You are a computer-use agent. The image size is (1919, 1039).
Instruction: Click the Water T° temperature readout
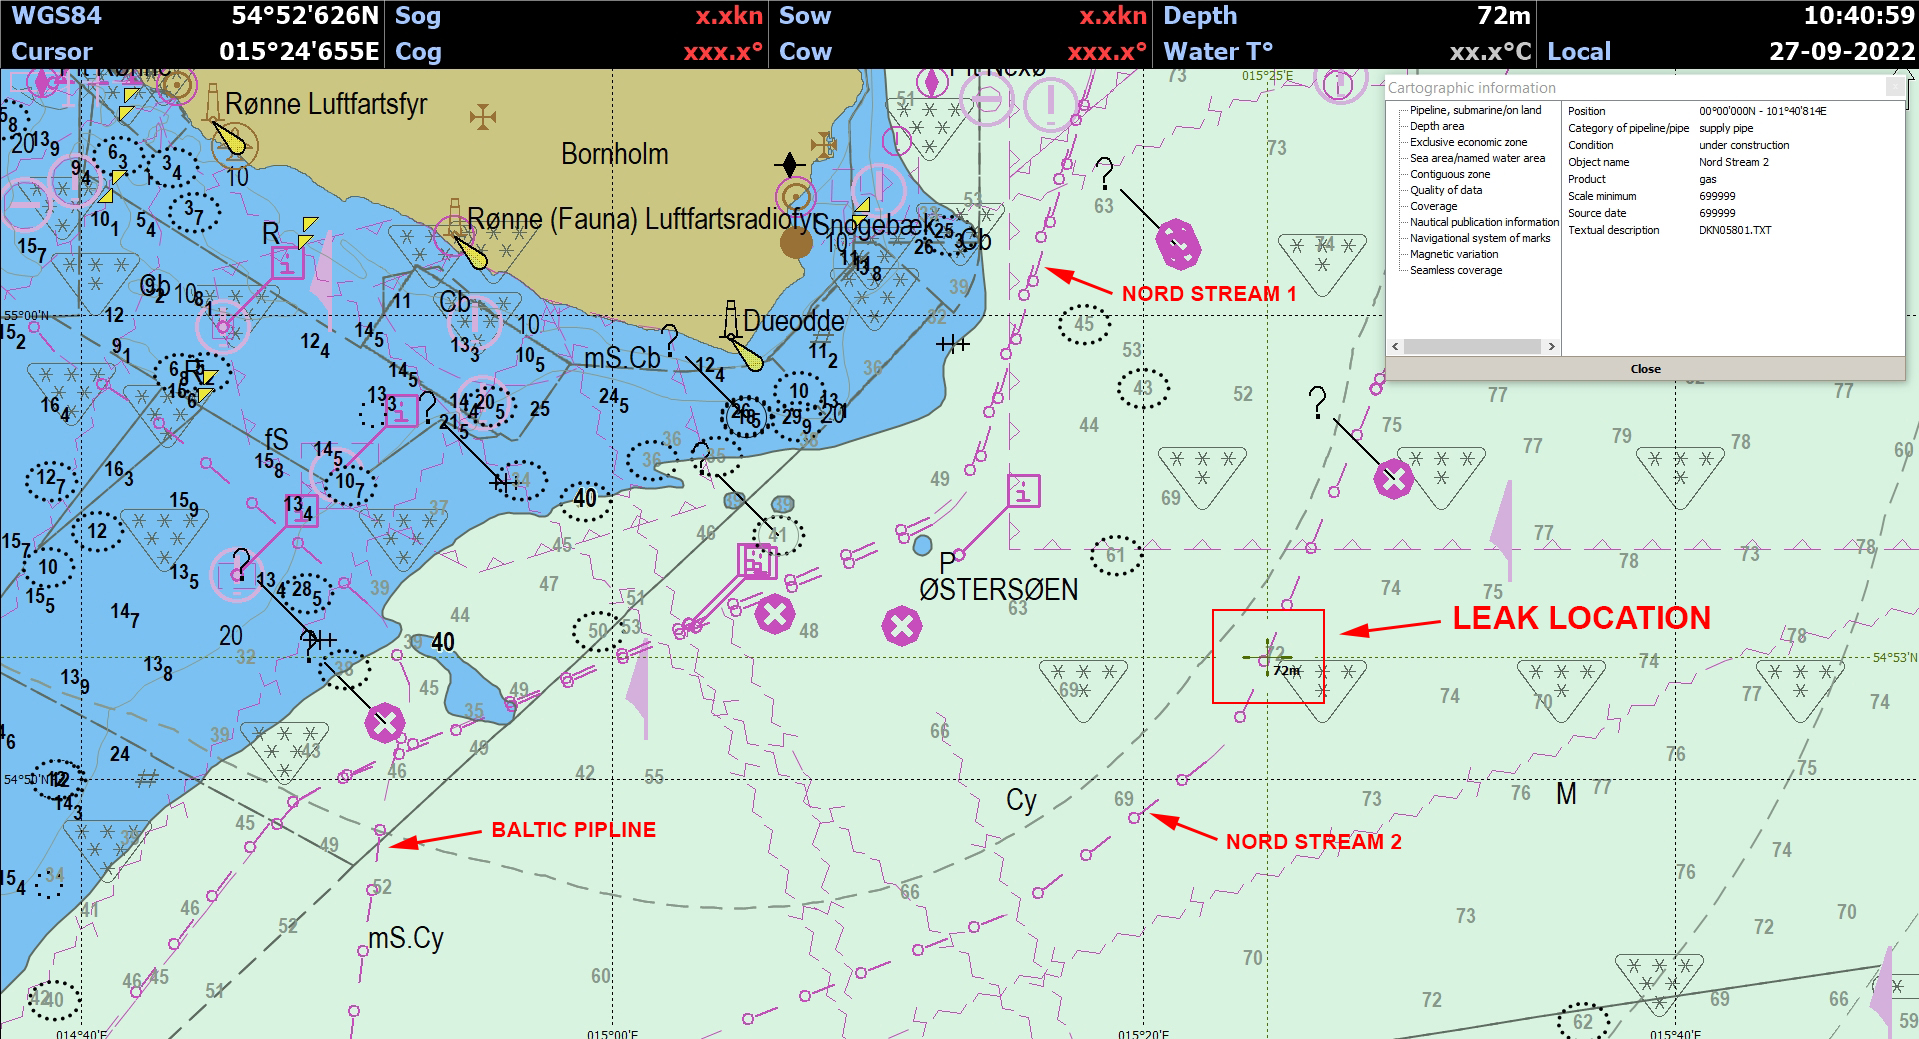[1490, 52]
